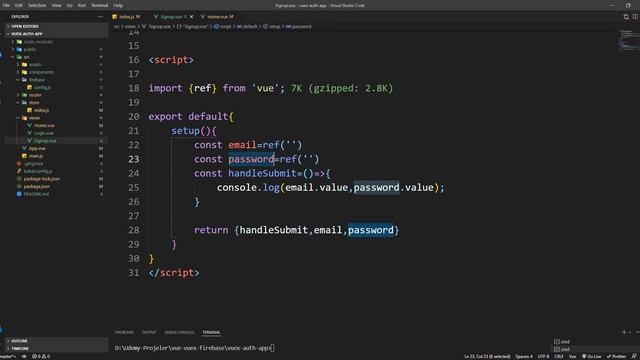Image resolution: width=640 pixels, height=360 pixels.
Task: Open package.json file
Action: coord(37,187)
